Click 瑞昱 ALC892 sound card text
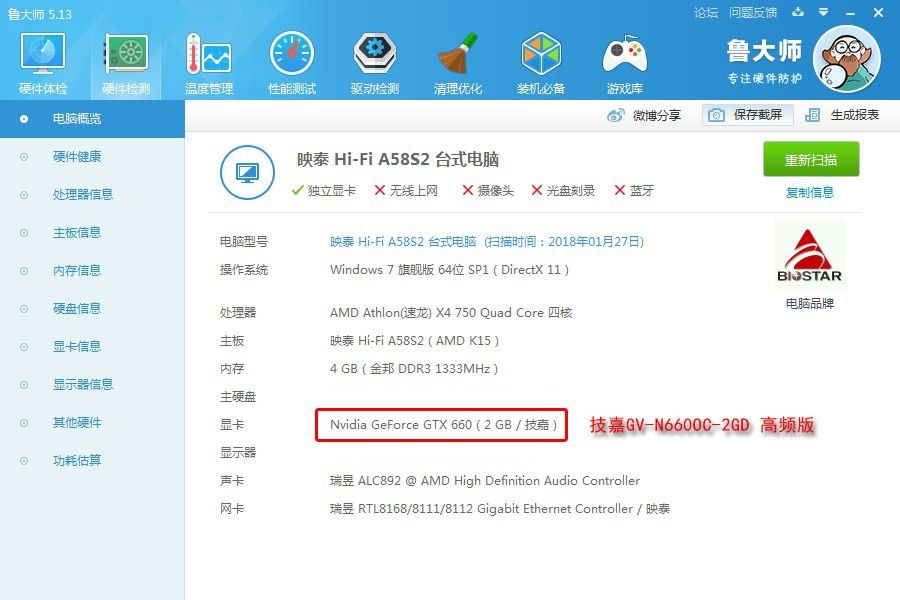The height and width of the screenshot is (600, 900). click(x=485, y=481)
